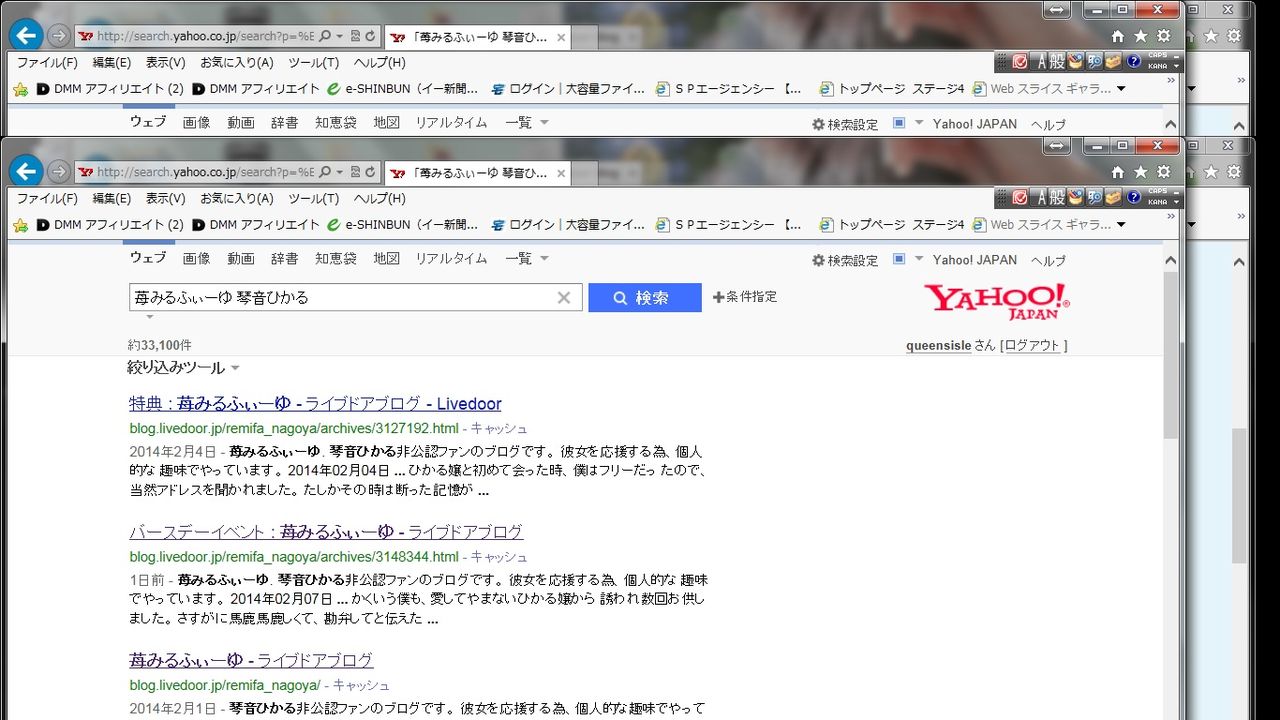Viewport: 1280px width, 720px height.
Task: Click the IME help question mark in front window
Action: coord(1133,197)
